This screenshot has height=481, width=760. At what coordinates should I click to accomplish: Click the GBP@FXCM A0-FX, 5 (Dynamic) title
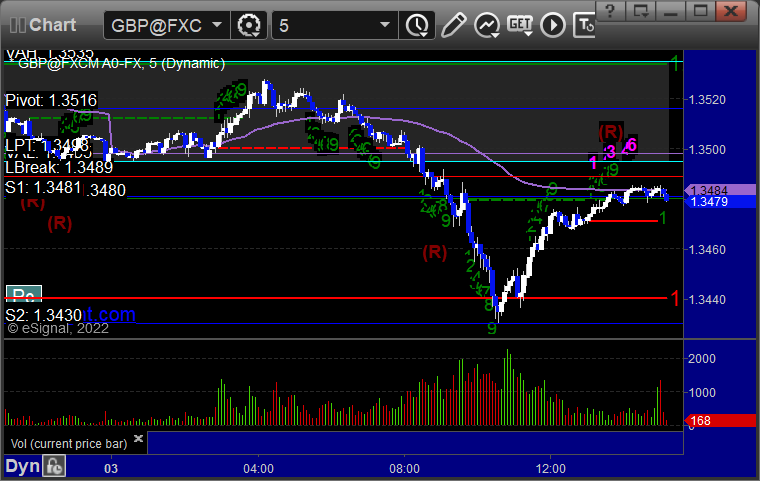pyautogui.click(x=121, y=64)
